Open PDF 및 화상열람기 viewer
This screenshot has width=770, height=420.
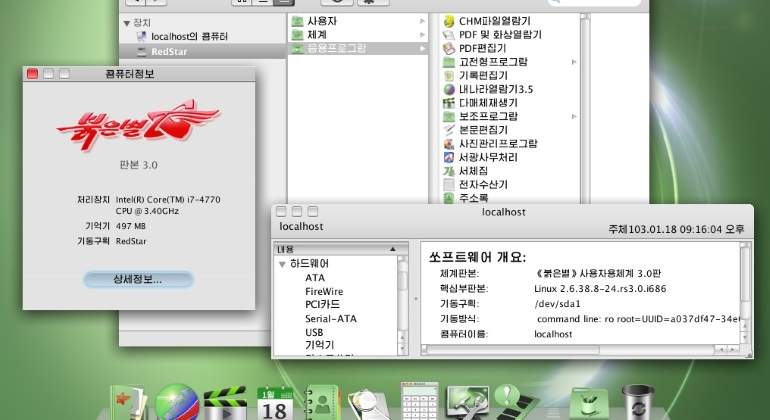(492, 35)
